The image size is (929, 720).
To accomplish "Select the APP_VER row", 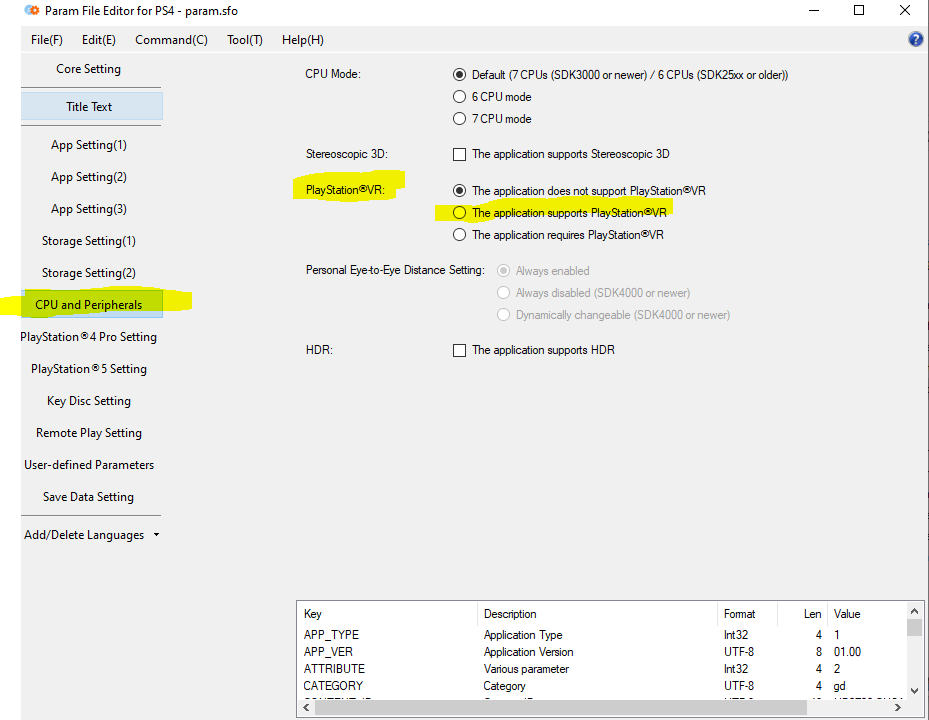I will coord(602,652).
